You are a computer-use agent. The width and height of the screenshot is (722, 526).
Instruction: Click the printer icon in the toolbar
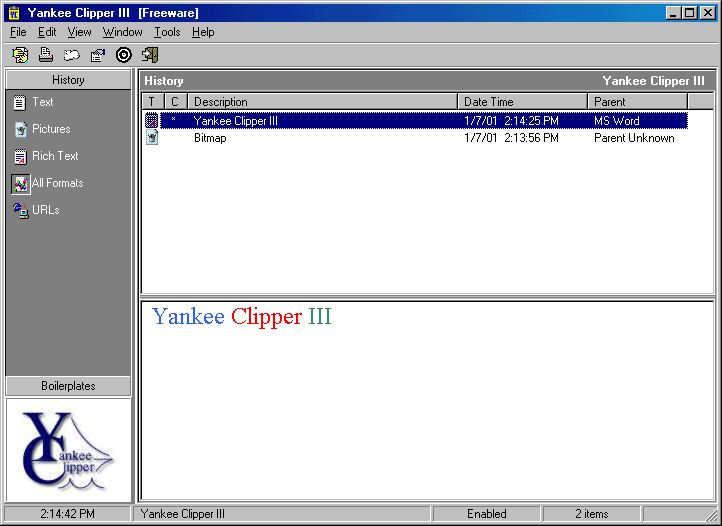pos(46,54)
